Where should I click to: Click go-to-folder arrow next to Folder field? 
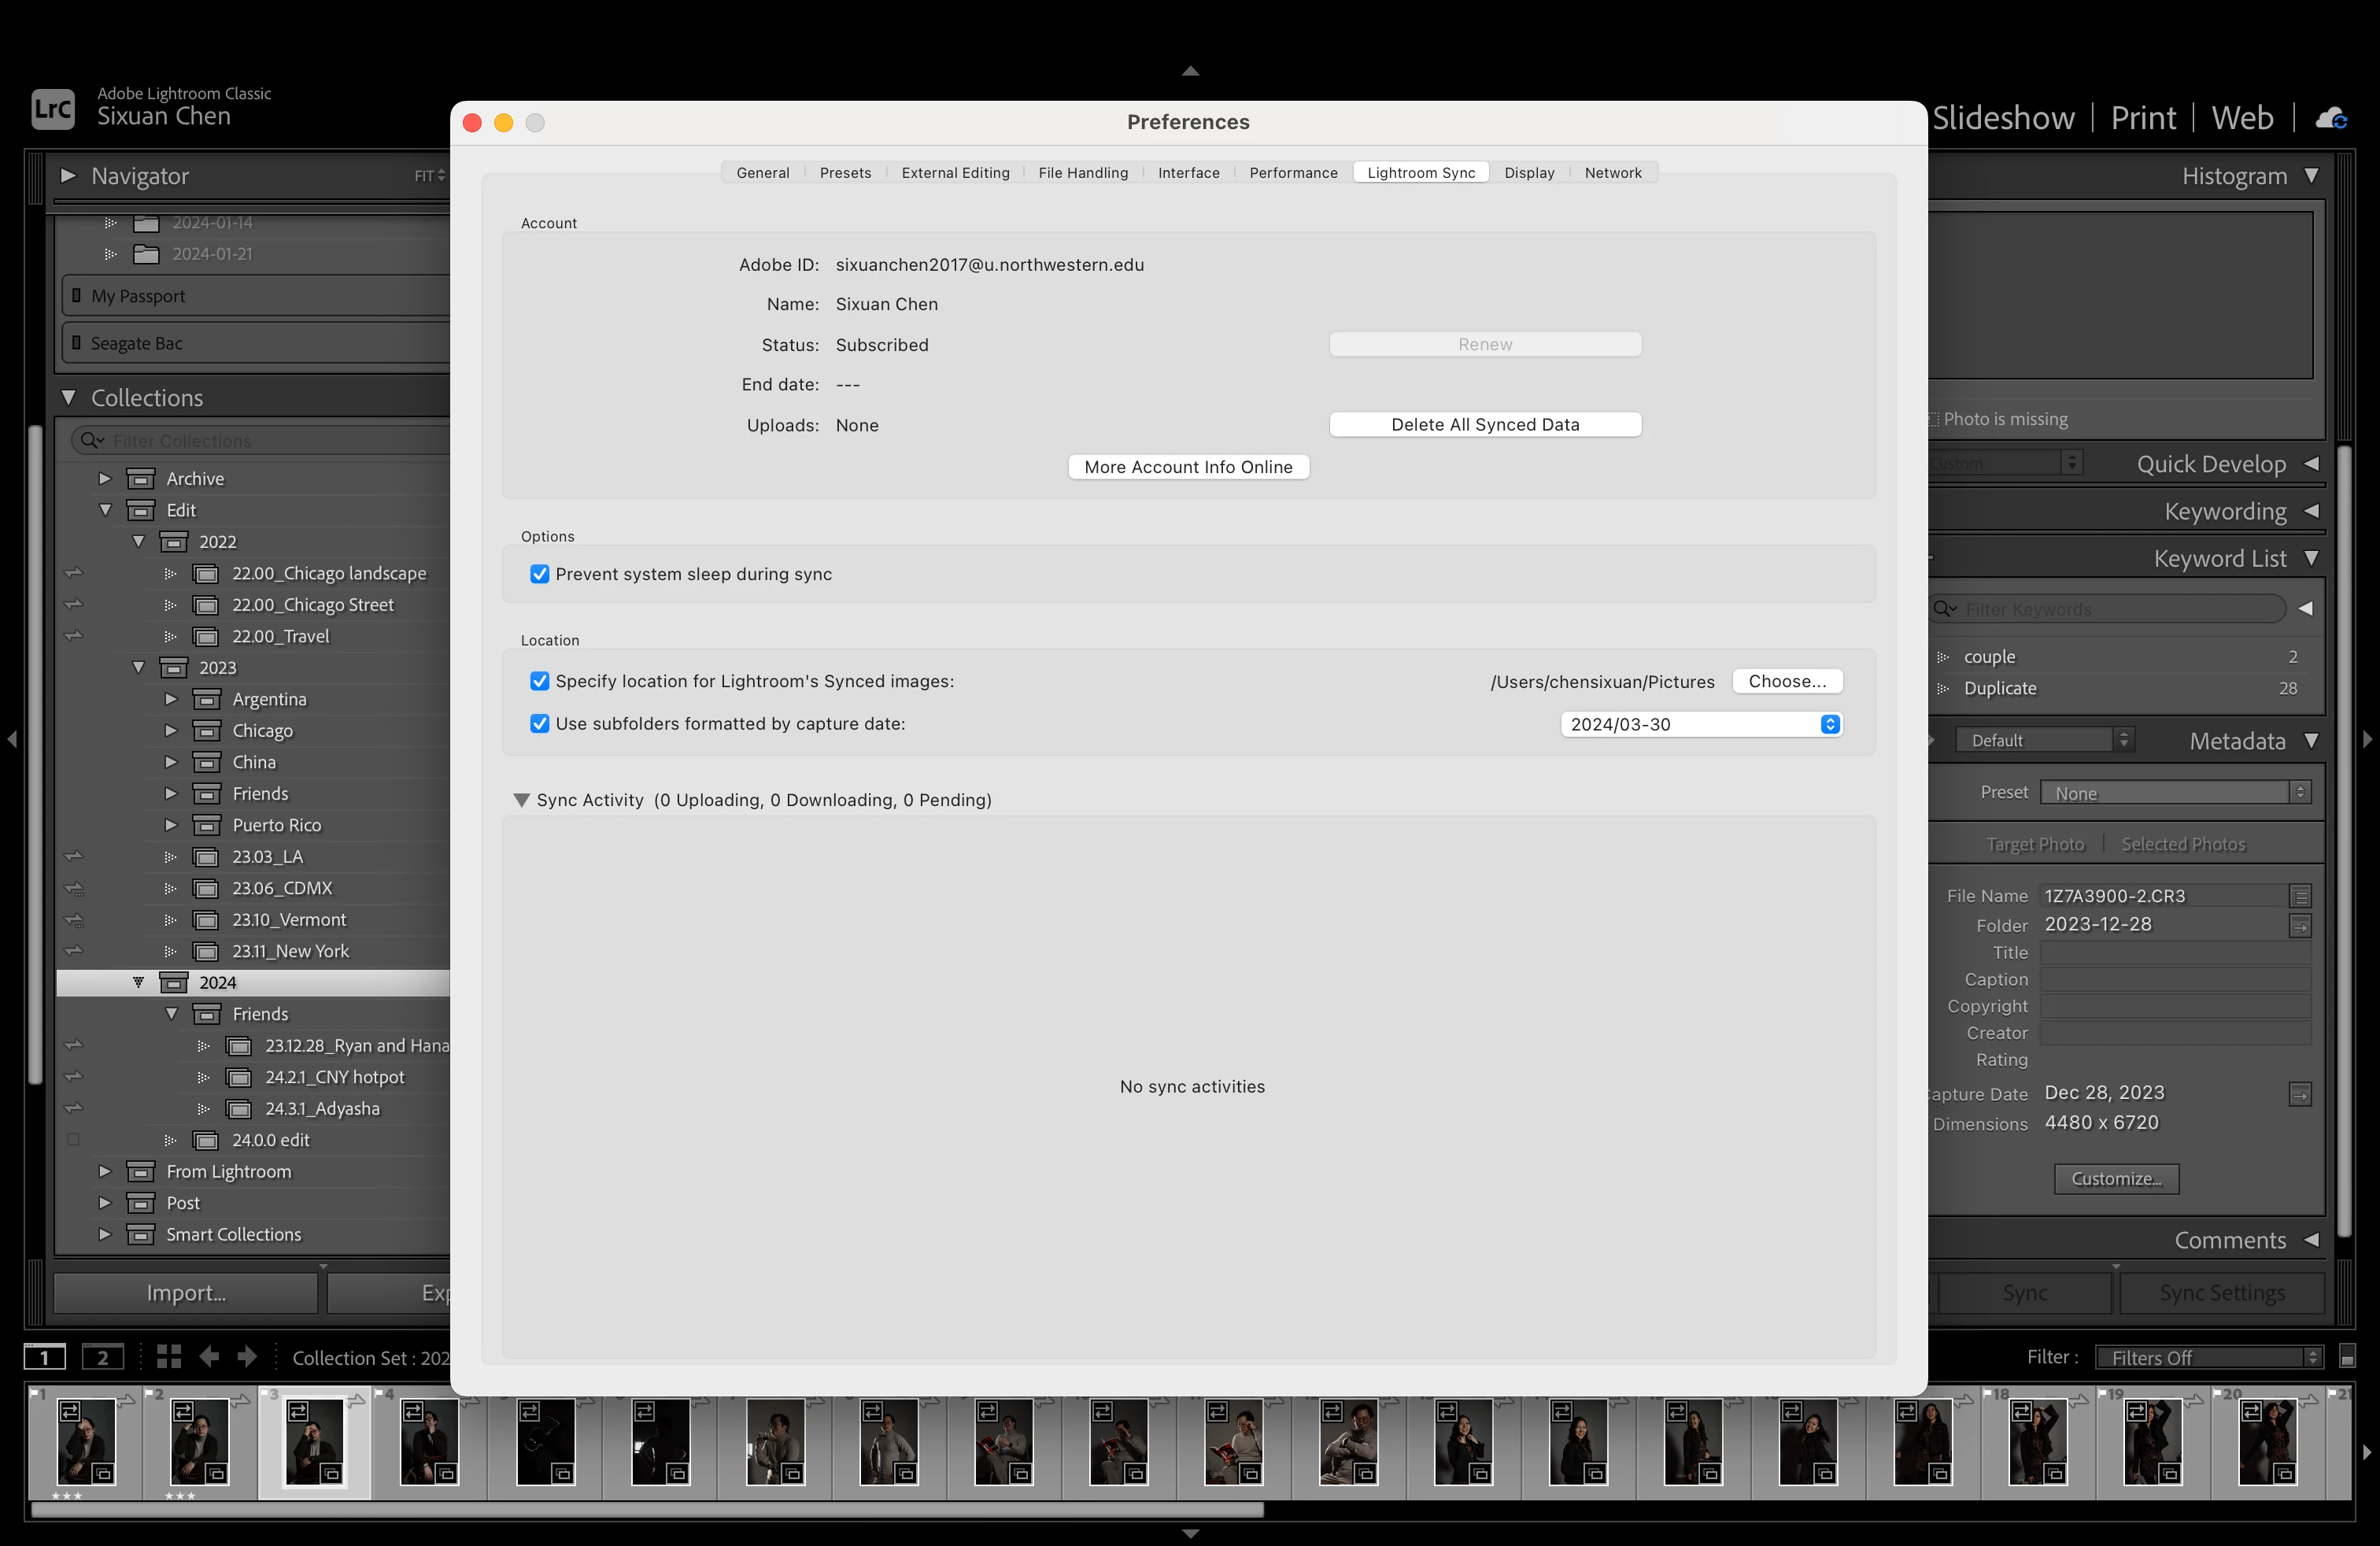tap(2299, 926)
